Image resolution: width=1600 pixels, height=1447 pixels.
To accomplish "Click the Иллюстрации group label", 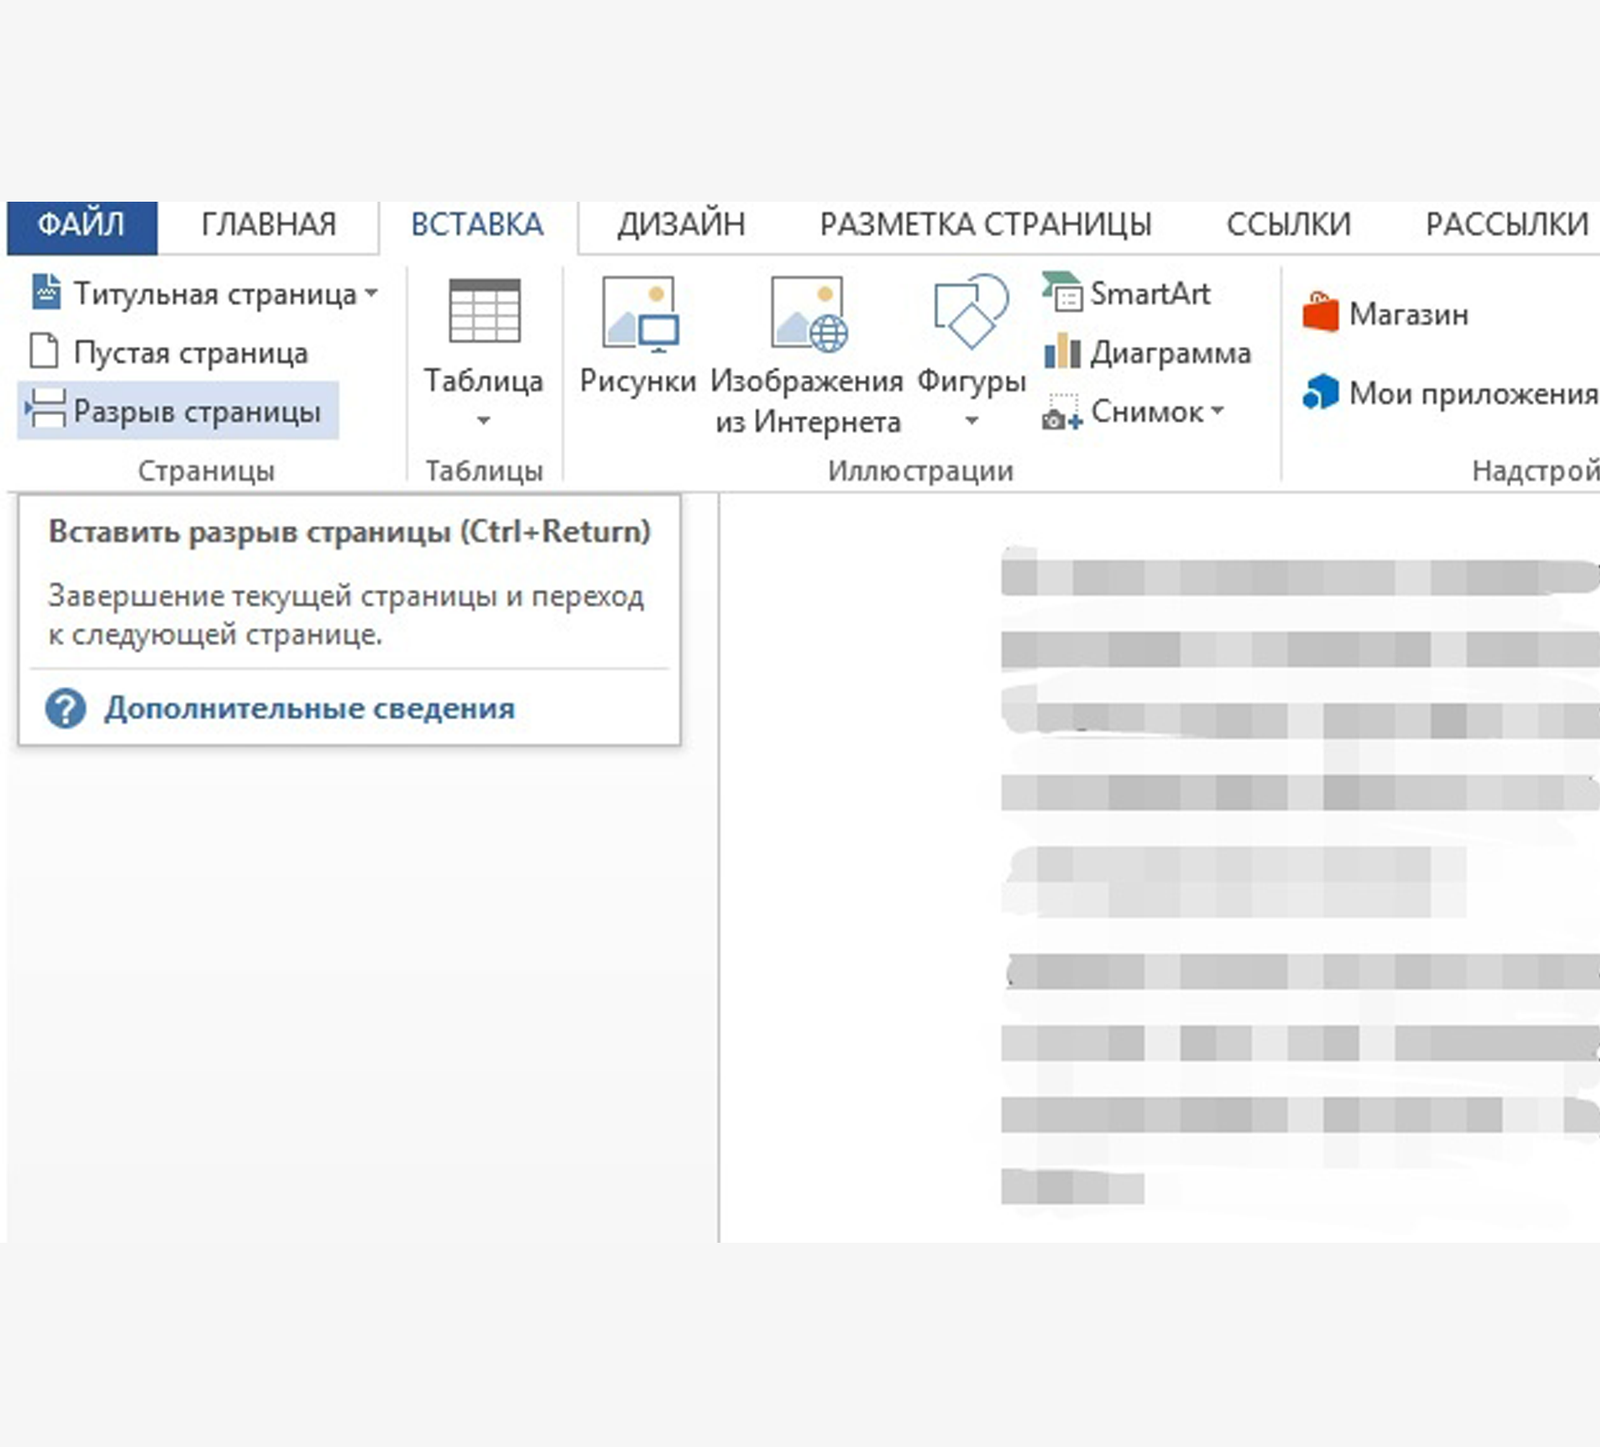I will (x=920, y=471).
